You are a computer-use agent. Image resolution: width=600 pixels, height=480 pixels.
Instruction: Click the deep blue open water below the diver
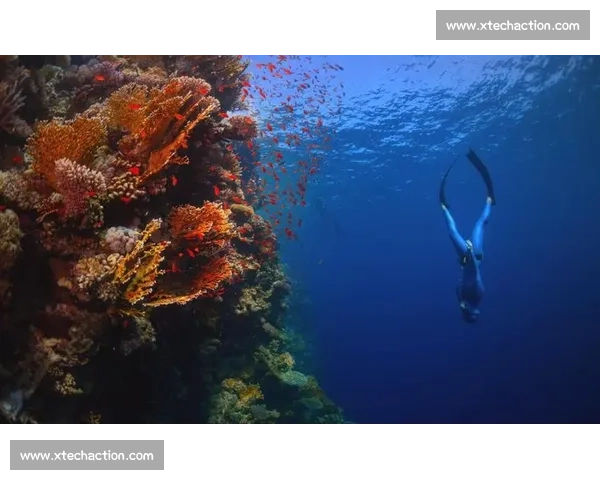point(470,380)
